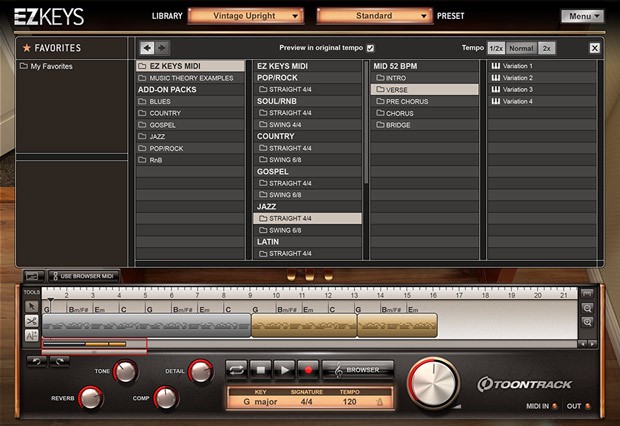Click the ruler icon above zoom buttons
Screen dimensions: 620x426
[x=587, y=293]
